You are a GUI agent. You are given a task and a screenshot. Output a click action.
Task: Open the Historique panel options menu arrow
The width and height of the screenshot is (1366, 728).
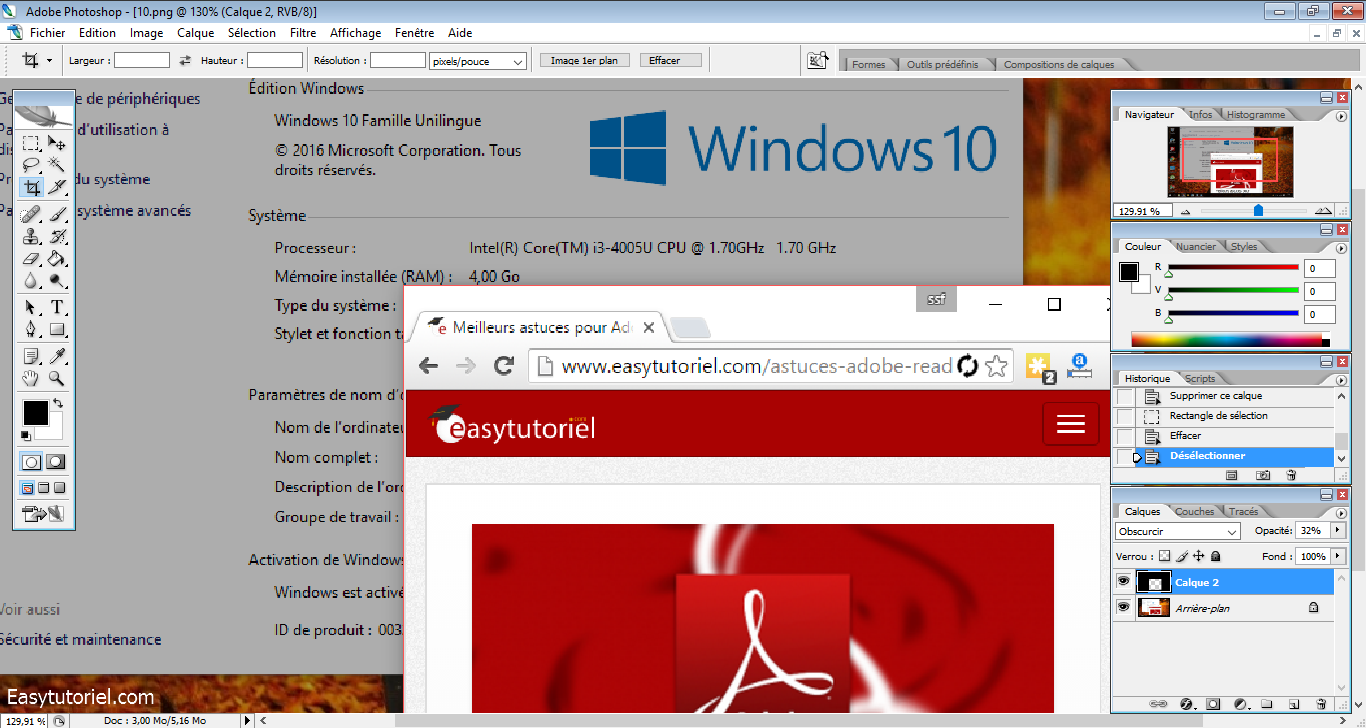click(1340, 380)
